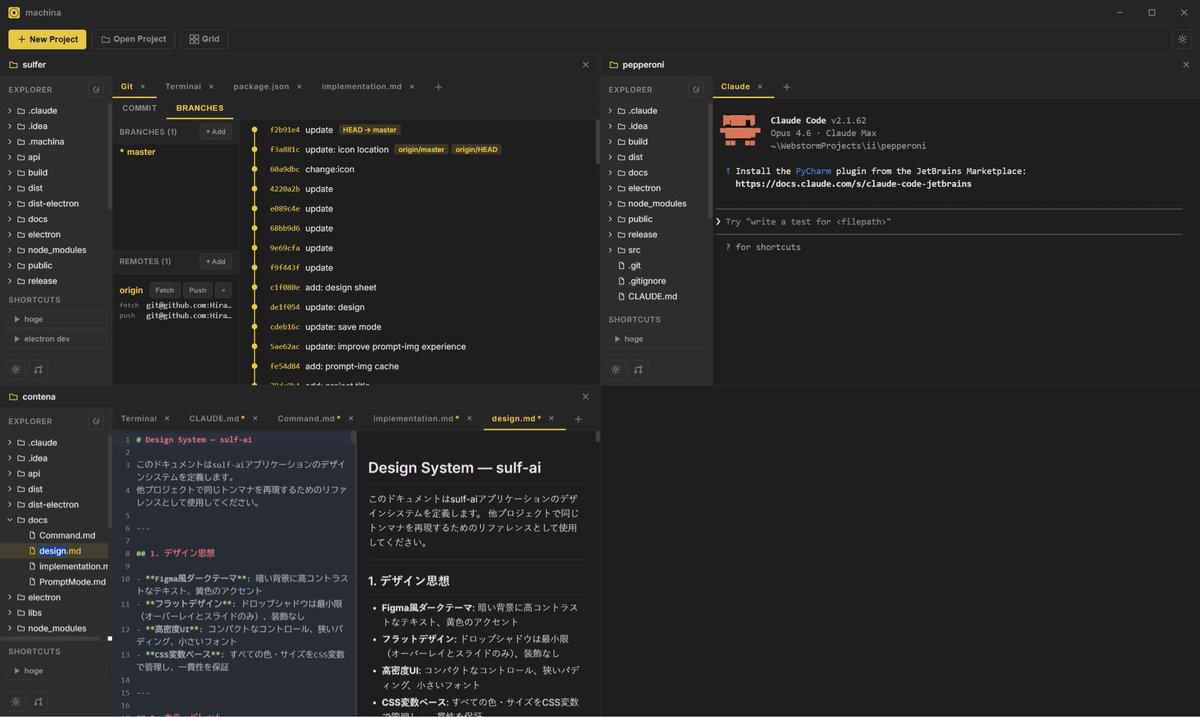The height and width of the screenshot is (717, 1200).
Task: Click the git branch icon in contena panel footer
Action: click(38, 701)
